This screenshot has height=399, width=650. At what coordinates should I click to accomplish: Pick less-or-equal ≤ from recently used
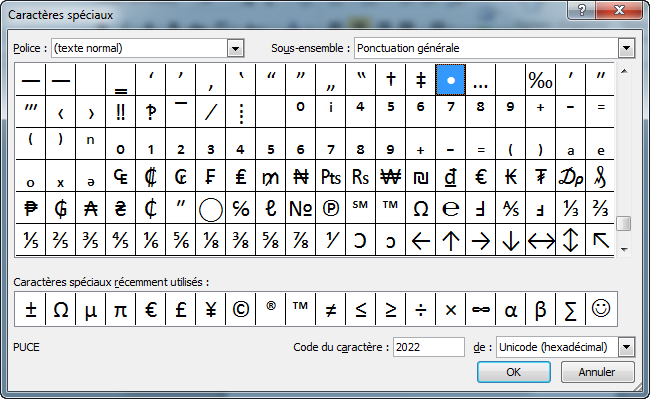pyautogui.click(x=361, y=309)
